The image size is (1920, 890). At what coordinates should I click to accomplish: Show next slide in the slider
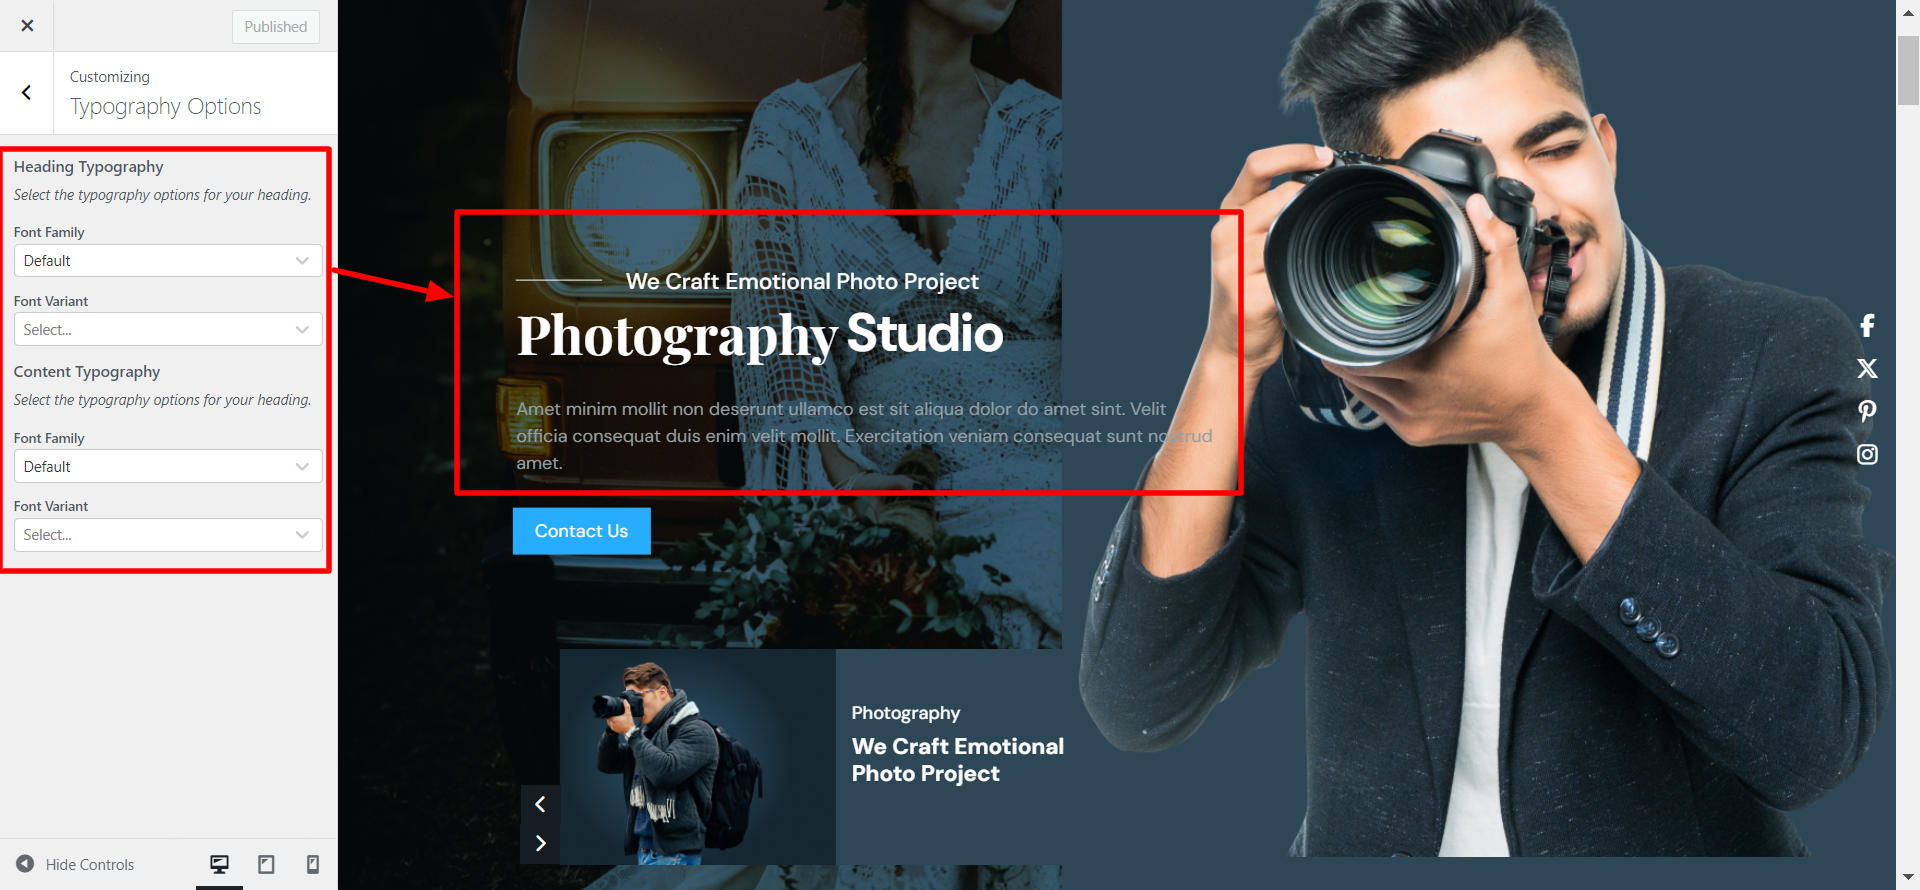pos(540,843)
